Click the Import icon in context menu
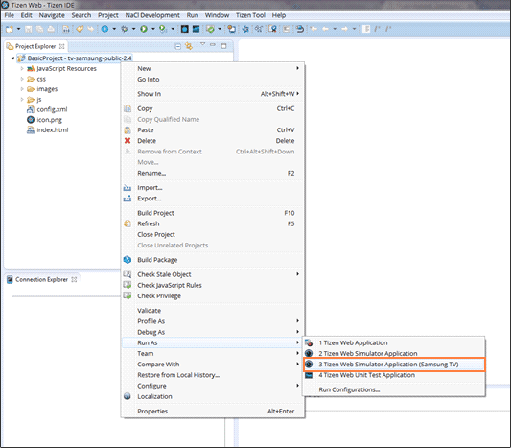511x448 pixels. click(127, 188)
